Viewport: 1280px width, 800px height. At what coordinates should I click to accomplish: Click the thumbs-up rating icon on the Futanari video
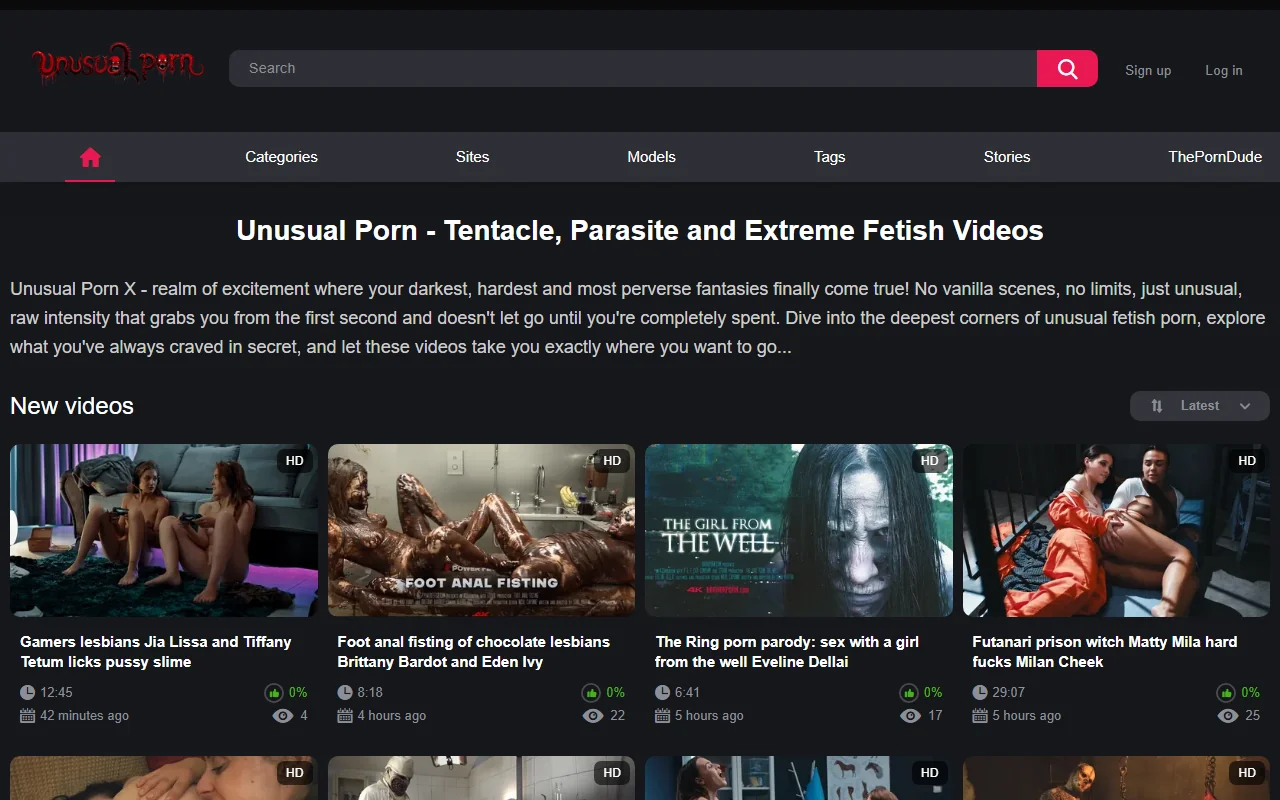tap(1226, 692)
